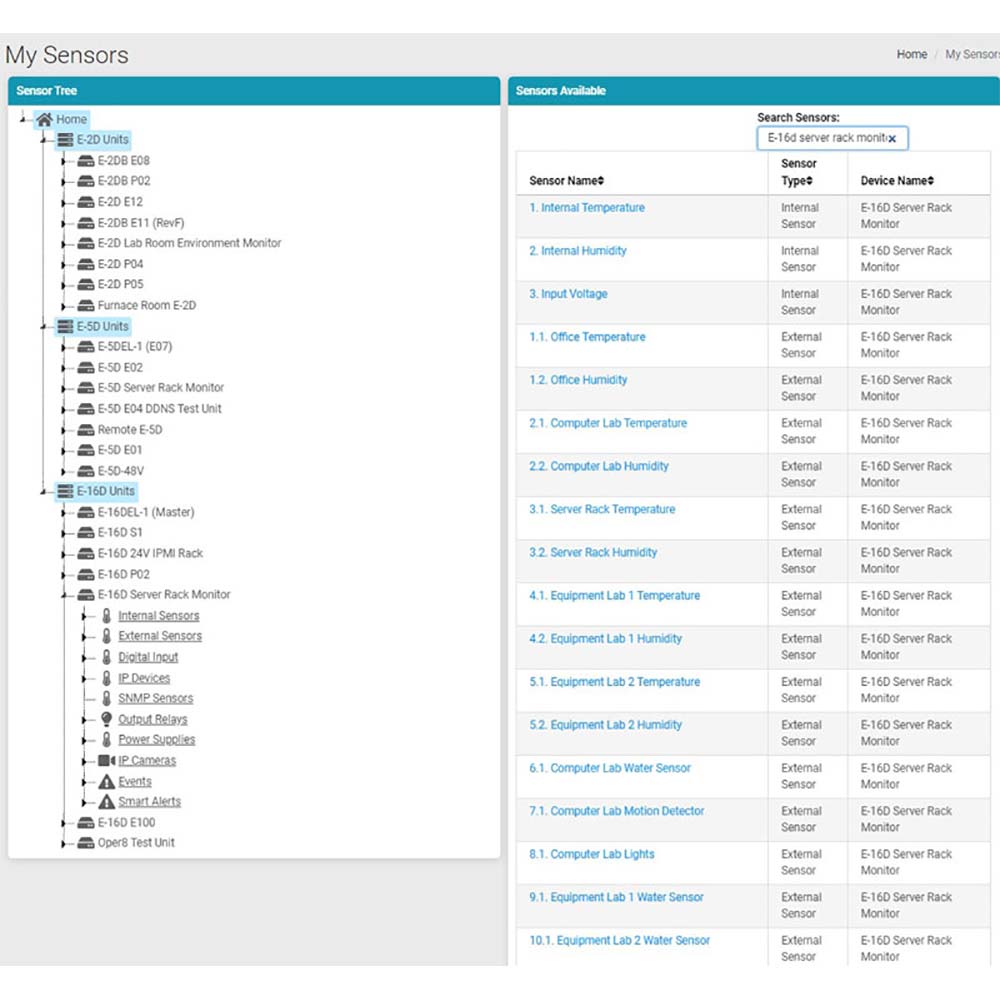Image resolution: width=1000 pixels, height=1000 pixels.
Task: Select E-5DEL-1 (E07) tree item
Action: (134, 347)
